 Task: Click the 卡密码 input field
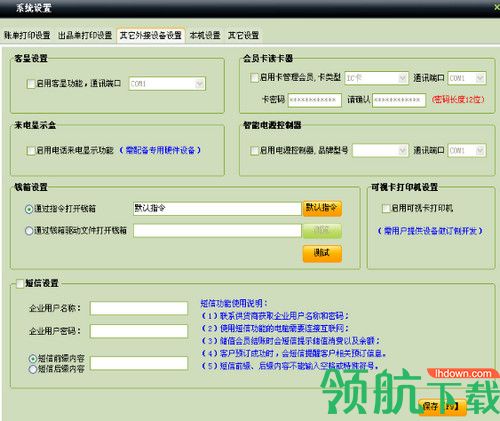click(315, 100)
